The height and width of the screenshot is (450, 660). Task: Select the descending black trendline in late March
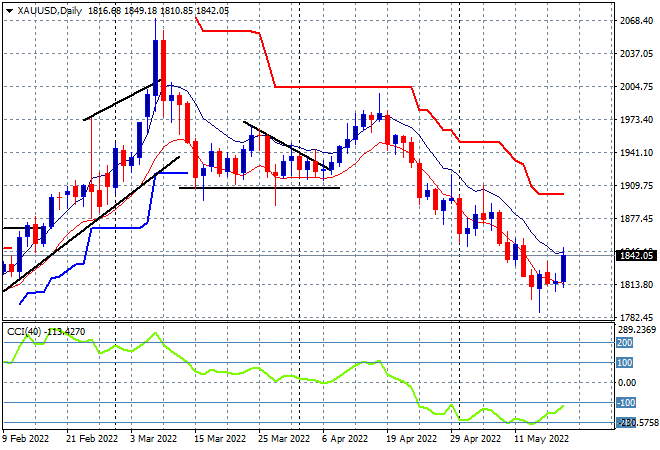[x=287, y=146]
